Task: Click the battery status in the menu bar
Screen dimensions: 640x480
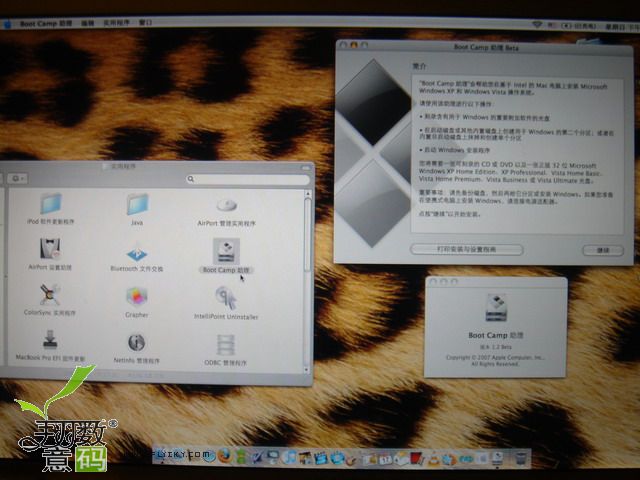Action: tap(579, 26)
